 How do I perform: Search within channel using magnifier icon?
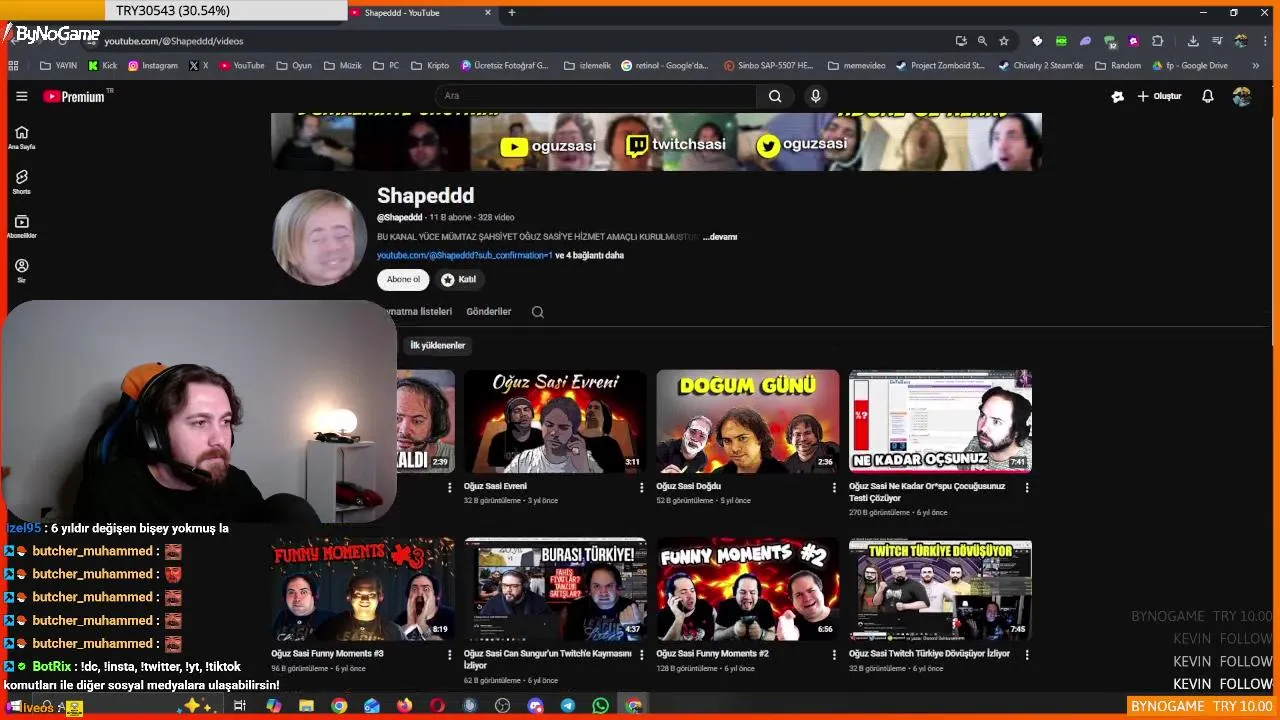(537, 312)
